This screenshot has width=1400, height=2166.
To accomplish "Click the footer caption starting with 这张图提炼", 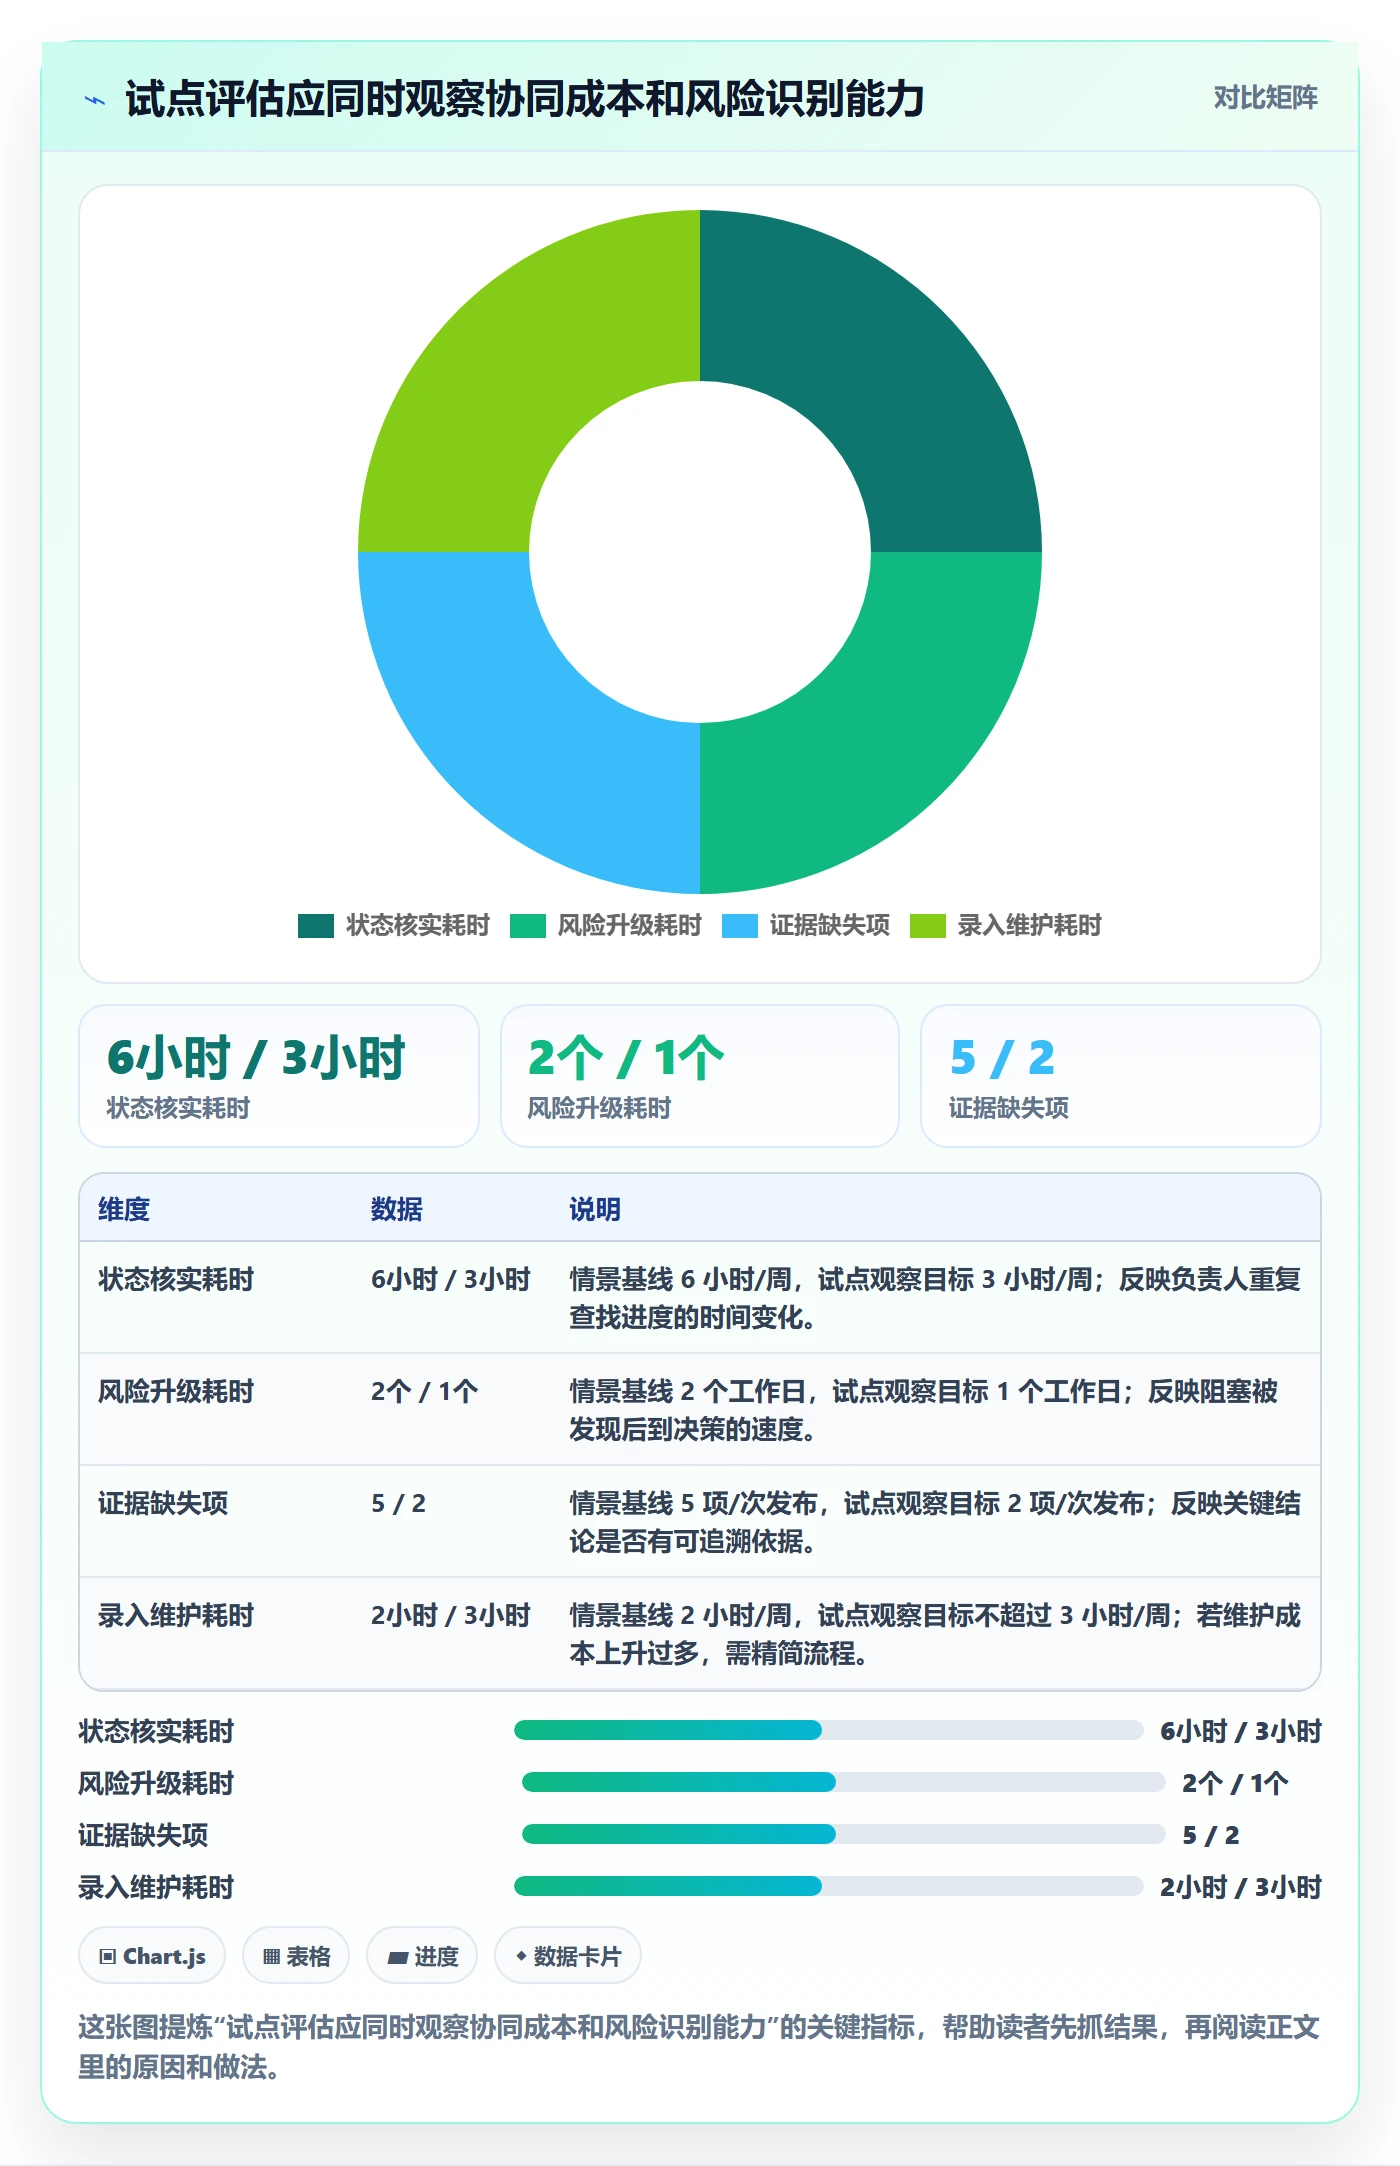I will point(699,2047).
